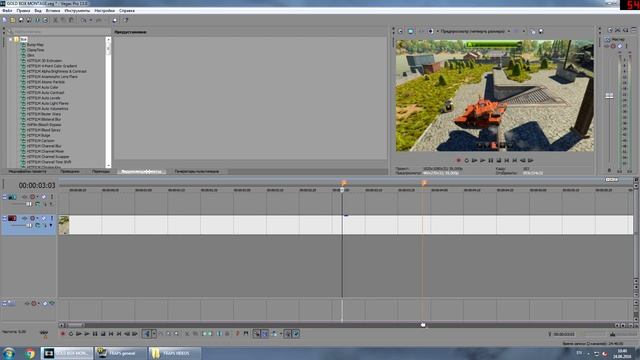The image size is (640, 360).
Task: Open the Auto Ripple mode dropdown arrow
Action: [280, 334]
